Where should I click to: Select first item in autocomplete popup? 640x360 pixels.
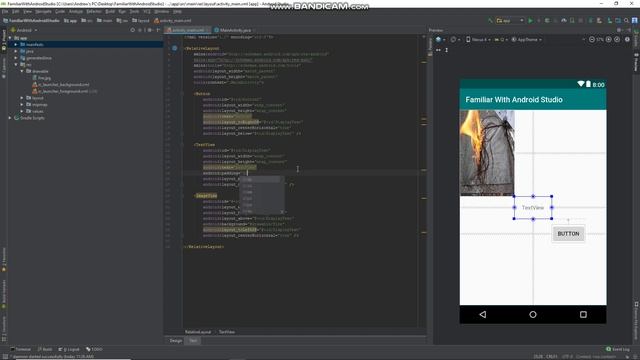click(x=261, y=180)
